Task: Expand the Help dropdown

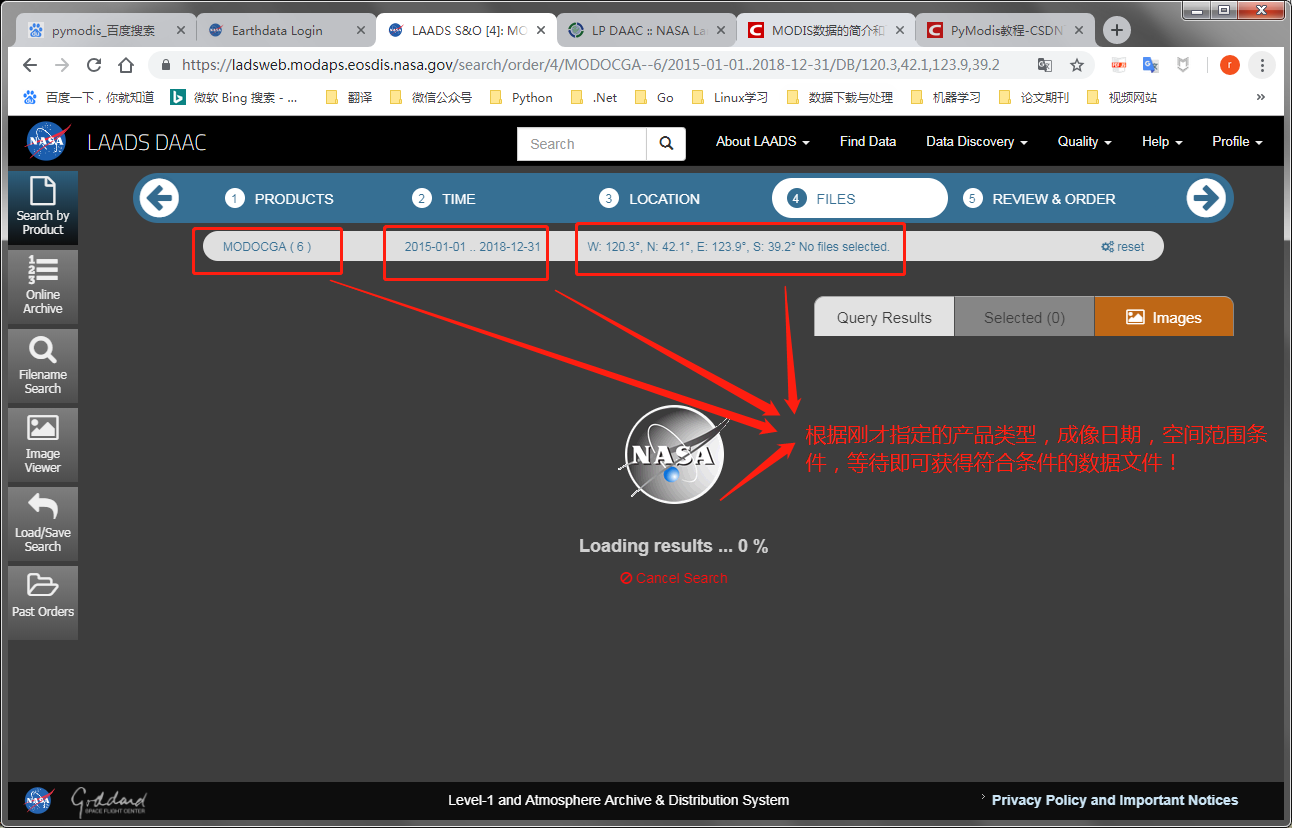Action: (x=1161, y=142)
